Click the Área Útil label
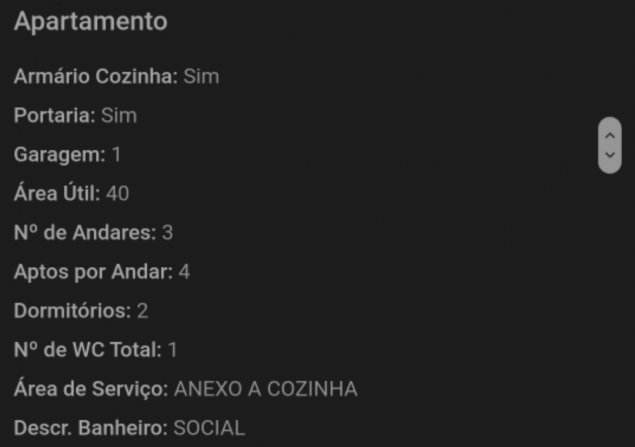 [57, 193]
